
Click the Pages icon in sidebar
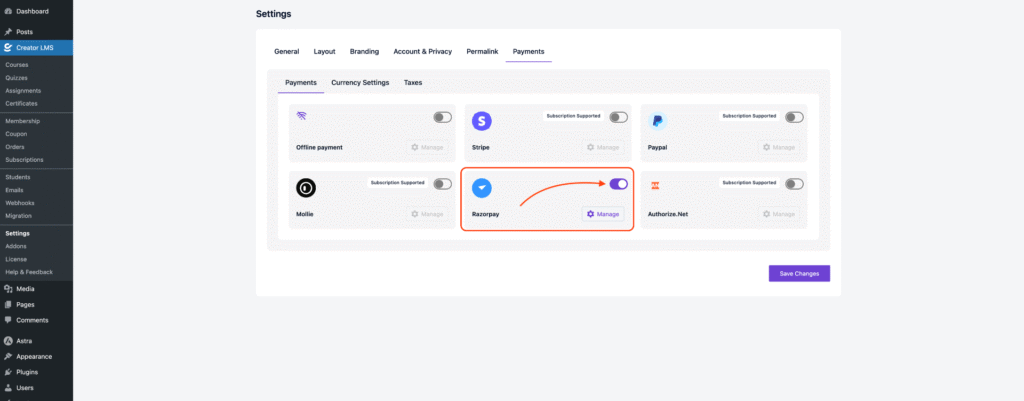pyautogui.click(x=8, y=304)
